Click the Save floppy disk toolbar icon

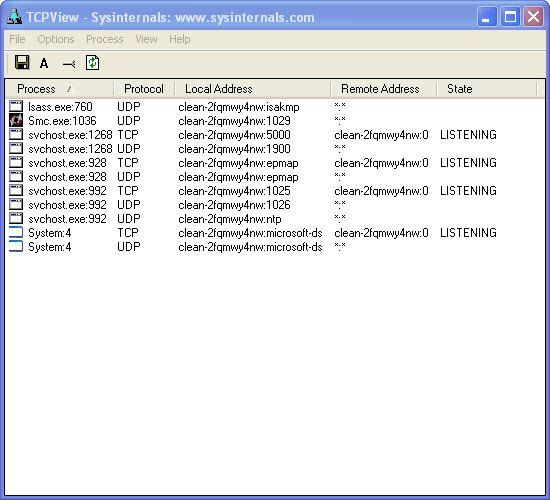coord(22,63)
